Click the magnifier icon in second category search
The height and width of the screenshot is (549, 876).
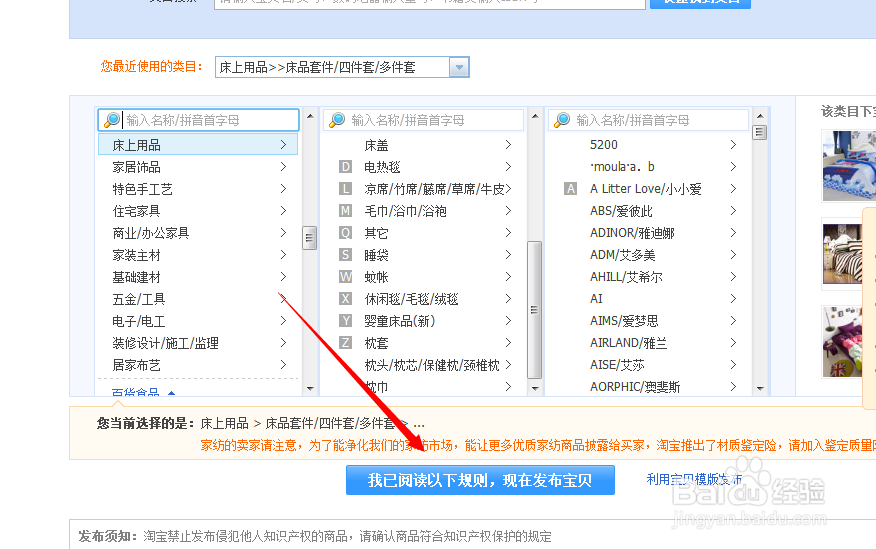click(x=337, y=120)
